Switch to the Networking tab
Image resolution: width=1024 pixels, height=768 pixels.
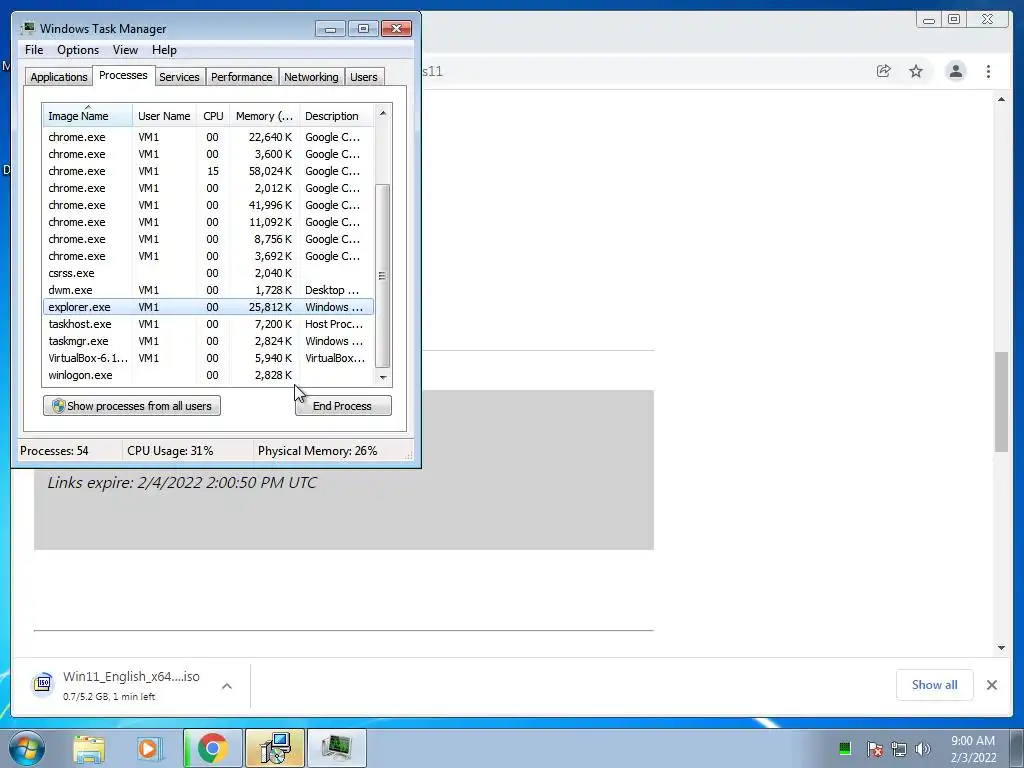click(x=311, y=77)
